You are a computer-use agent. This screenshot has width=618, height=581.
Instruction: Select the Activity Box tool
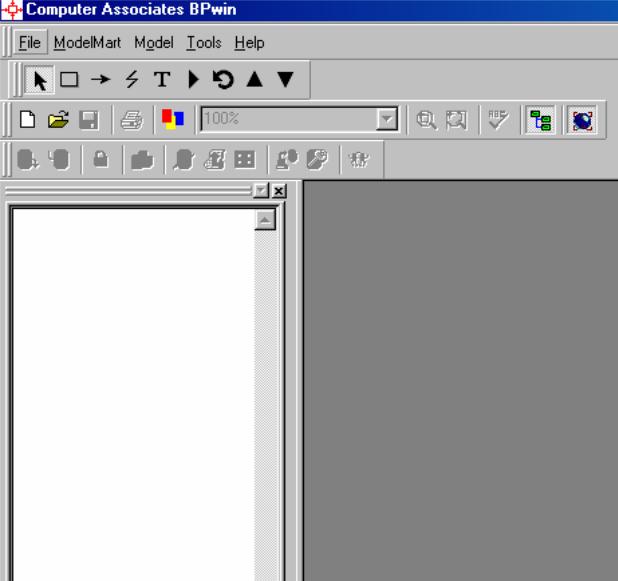pos(69,80)
